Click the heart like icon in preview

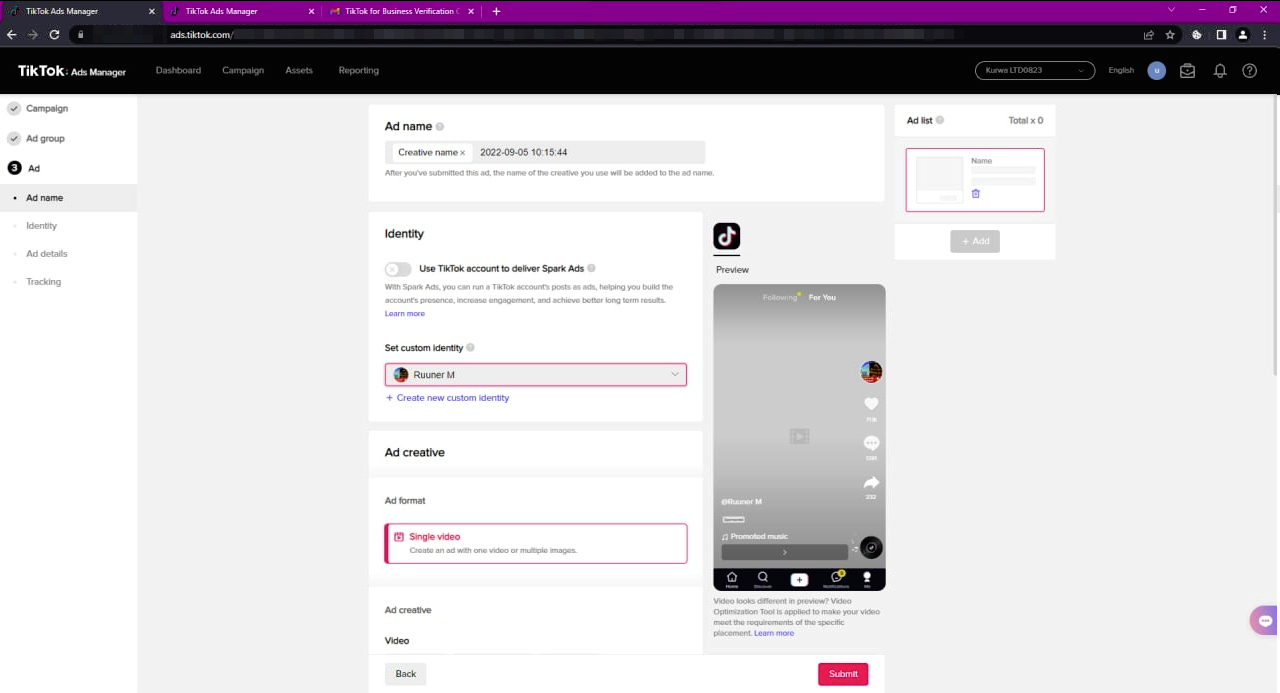click(x=871, y=404)
